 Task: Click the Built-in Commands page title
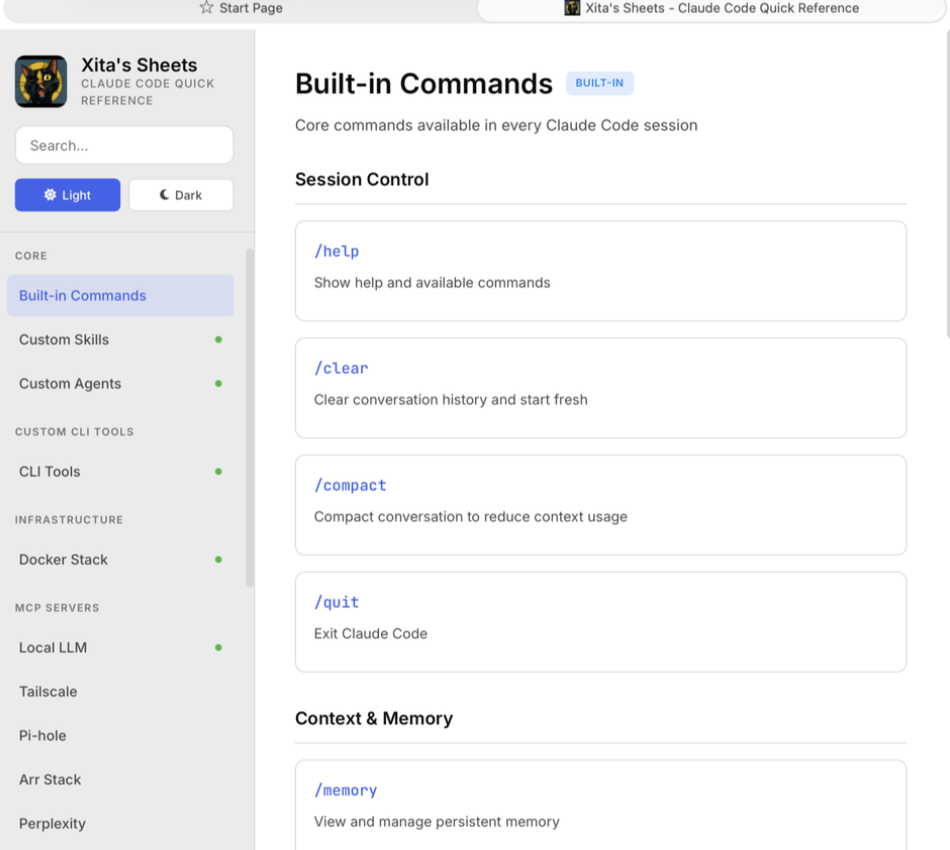point(424,84)
